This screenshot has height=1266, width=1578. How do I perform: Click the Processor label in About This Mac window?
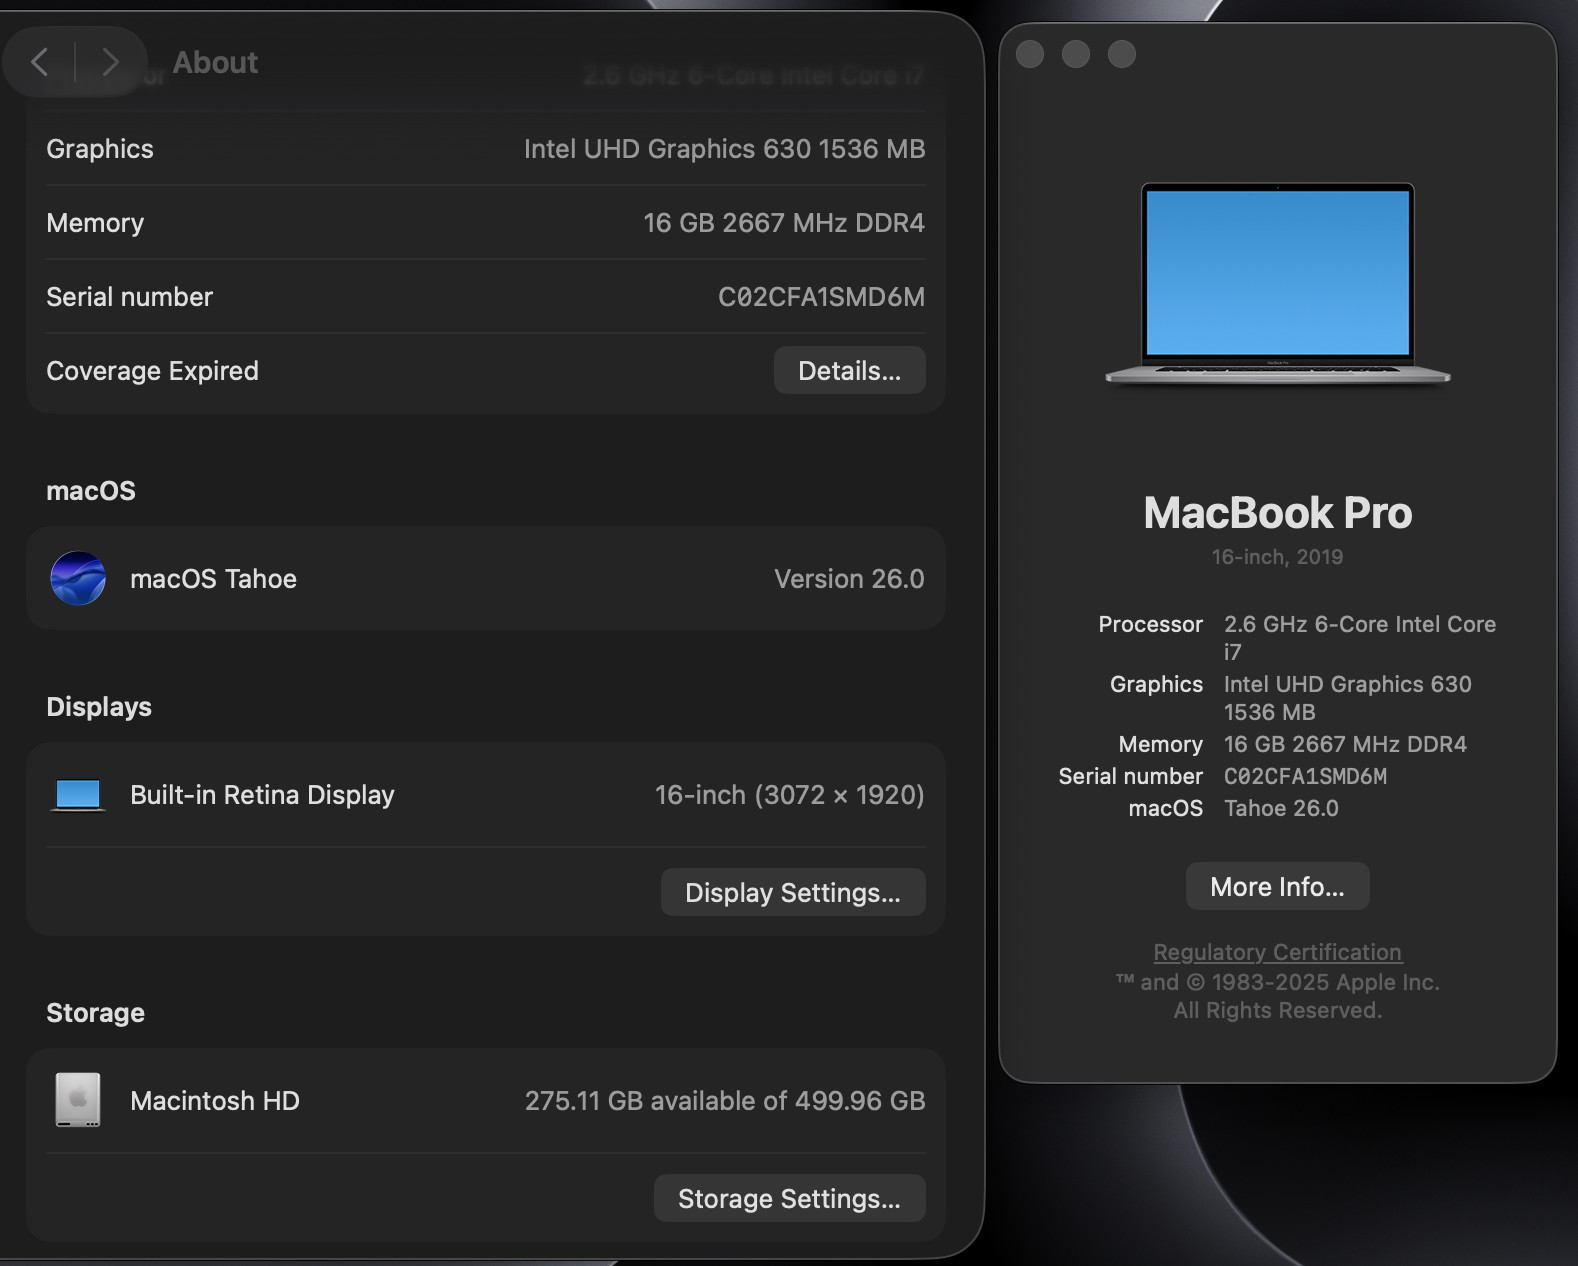tap(1150, 624)
